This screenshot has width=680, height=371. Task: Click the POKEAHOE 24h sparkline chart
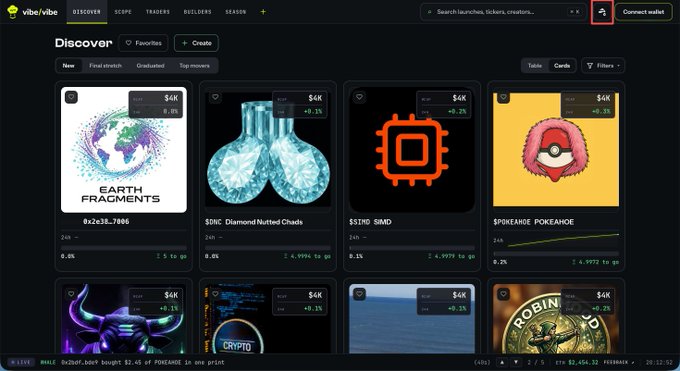[x=563, y=240]
